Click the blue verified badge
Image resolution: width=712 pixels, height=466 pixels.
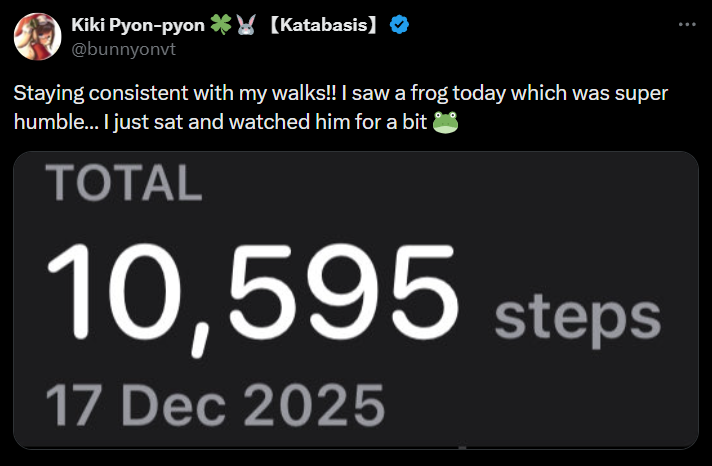click(398, 25)
